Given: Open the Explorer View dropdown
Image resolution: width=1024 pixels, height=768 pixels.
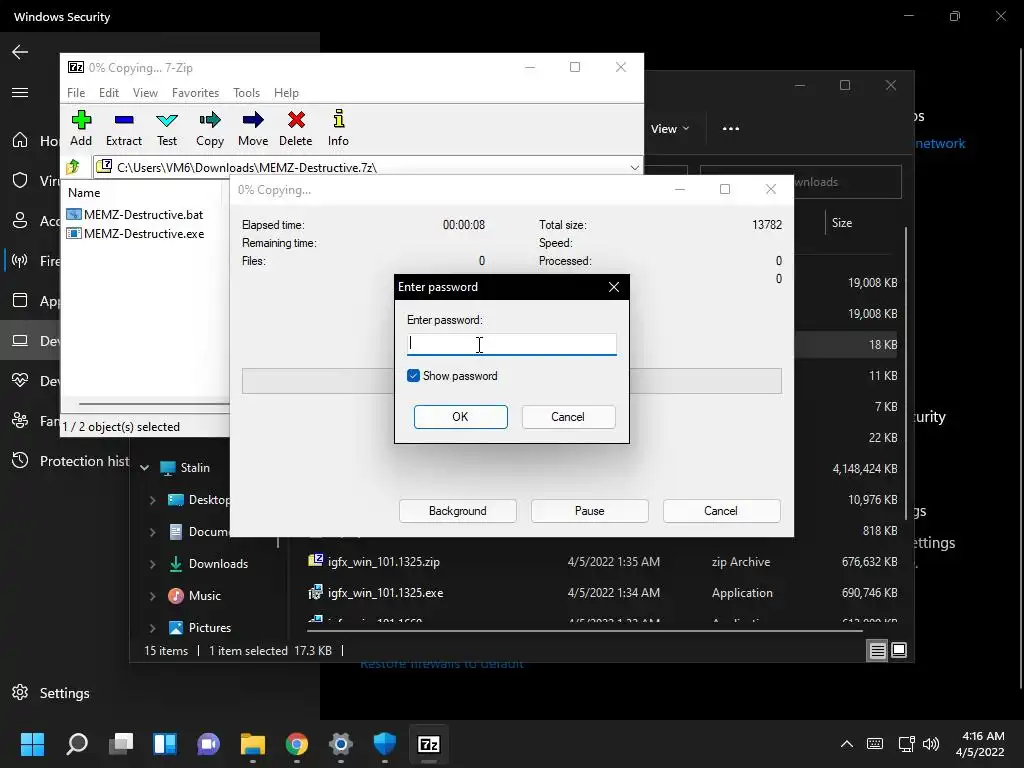Looking at the screenshot, I should pyautogui.click(x=670, y=129).
